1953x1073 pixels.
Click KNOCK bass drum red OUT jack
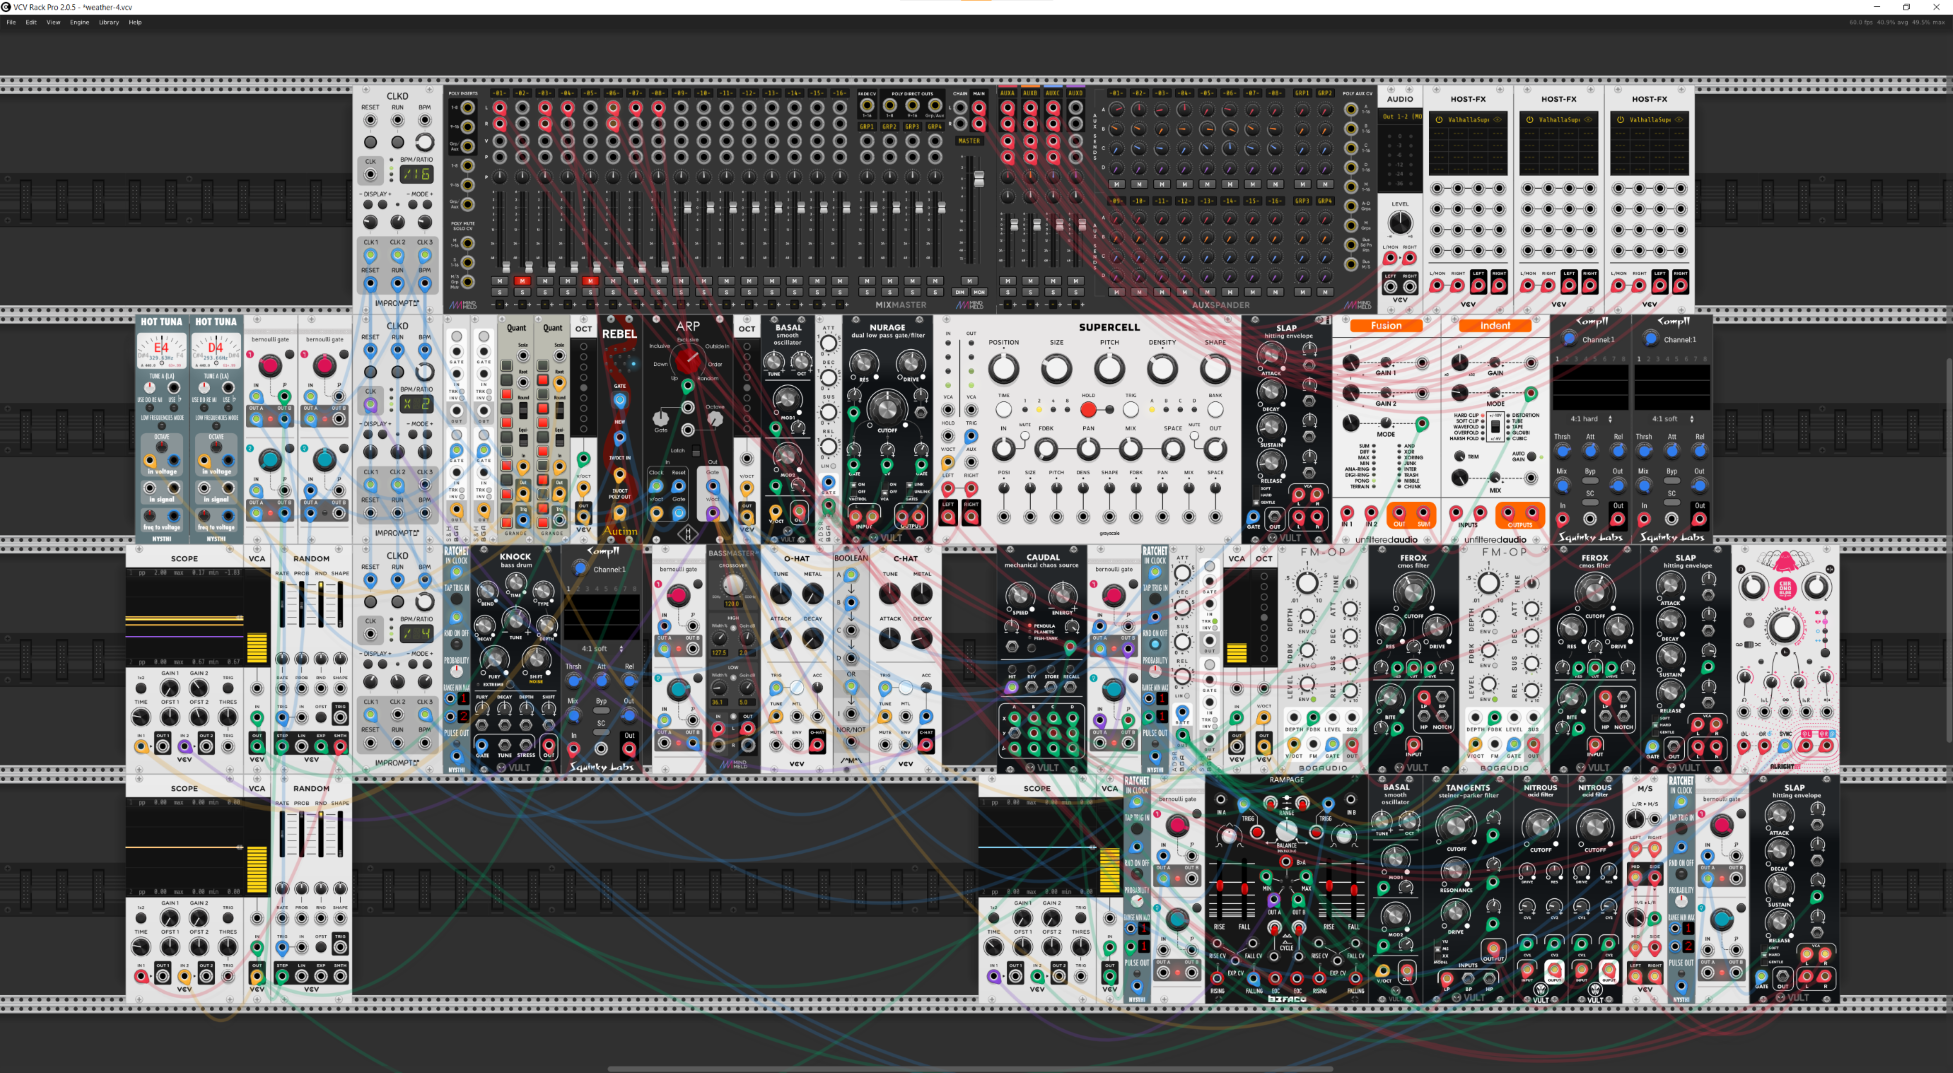(x=549, y=745)
